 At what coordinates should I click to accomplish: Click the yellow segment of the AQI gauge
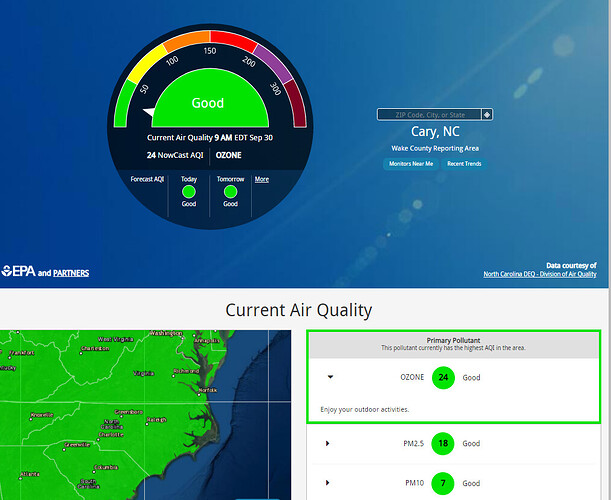(146, 63)
